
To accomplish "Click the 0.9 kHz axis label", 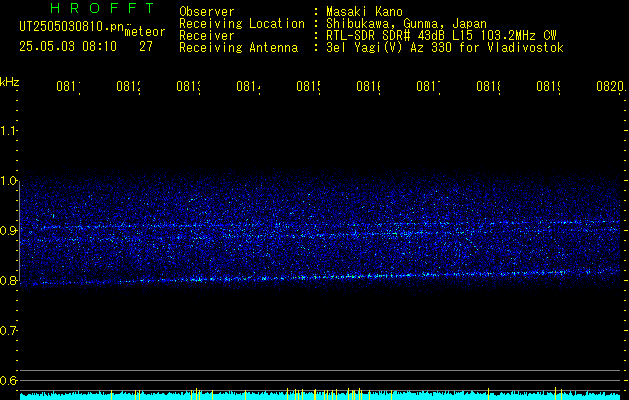I will pyautogui.click(x=8, y=230).
